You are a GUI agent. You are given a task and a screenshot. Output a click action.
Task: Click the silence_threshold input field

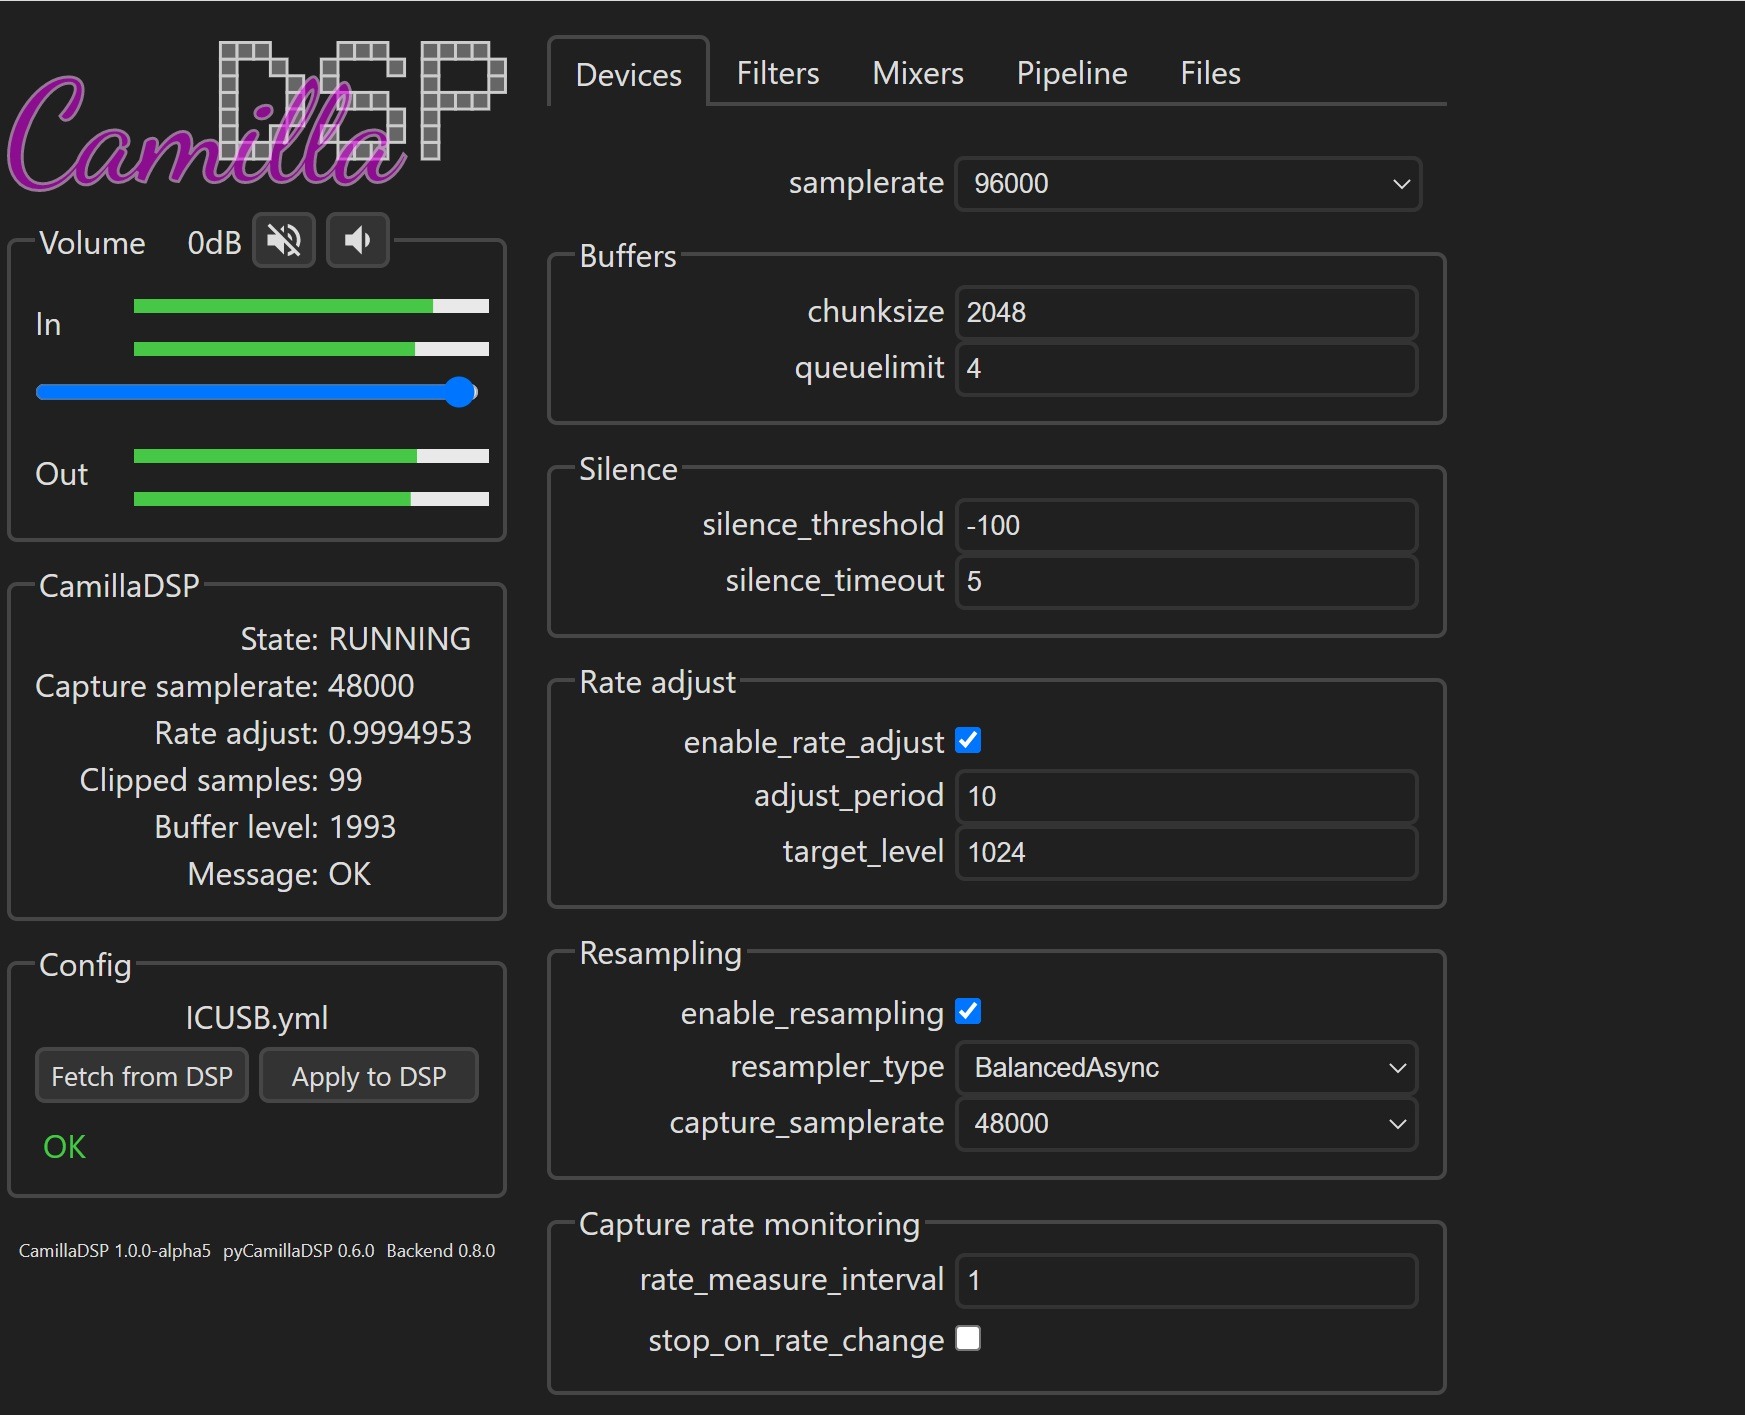pyautogui.click(x=1187, y=526)
